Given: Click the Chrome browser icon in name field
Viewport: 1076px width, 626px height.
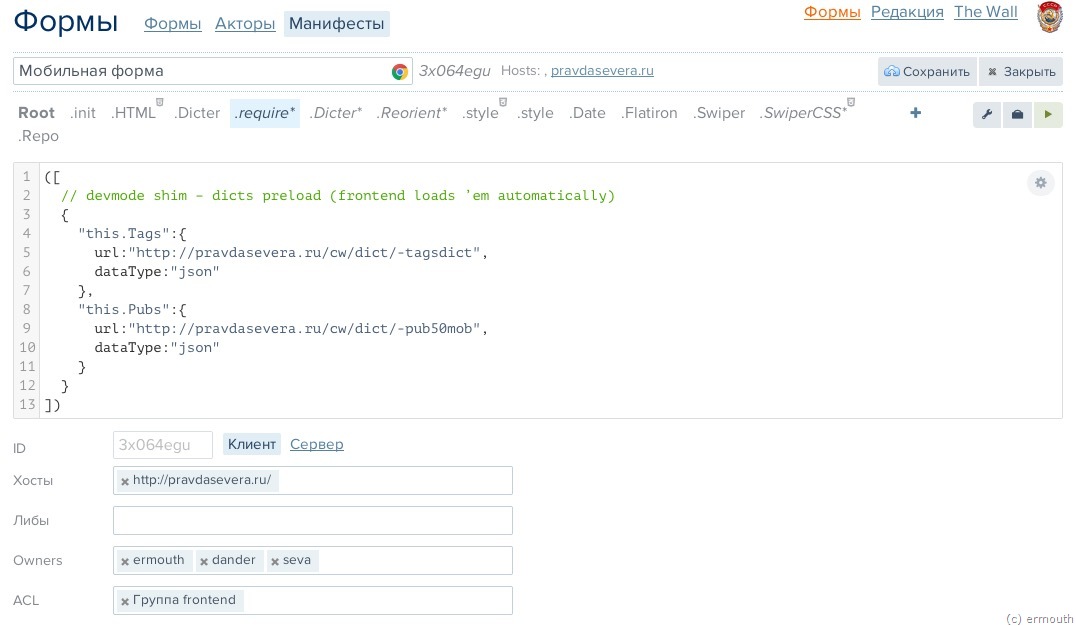Looking at the screenshot, I should tap(399, 71).
